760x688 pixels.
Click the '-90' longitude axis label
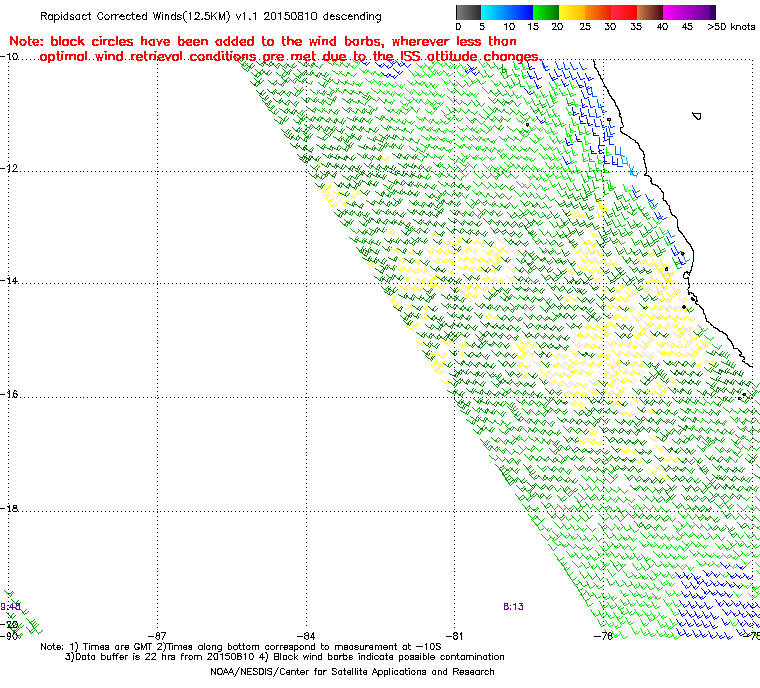coord(9,636)
